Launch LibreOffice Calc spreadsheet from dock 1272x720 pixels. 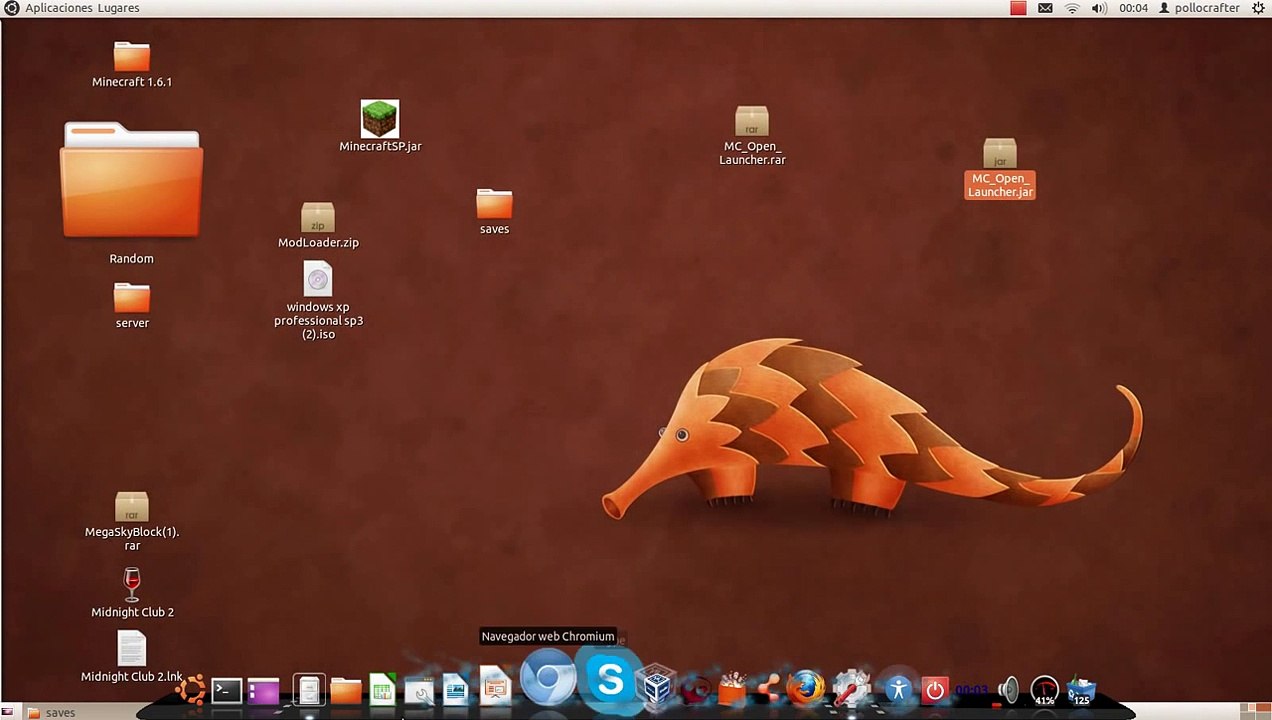point(383,690)
